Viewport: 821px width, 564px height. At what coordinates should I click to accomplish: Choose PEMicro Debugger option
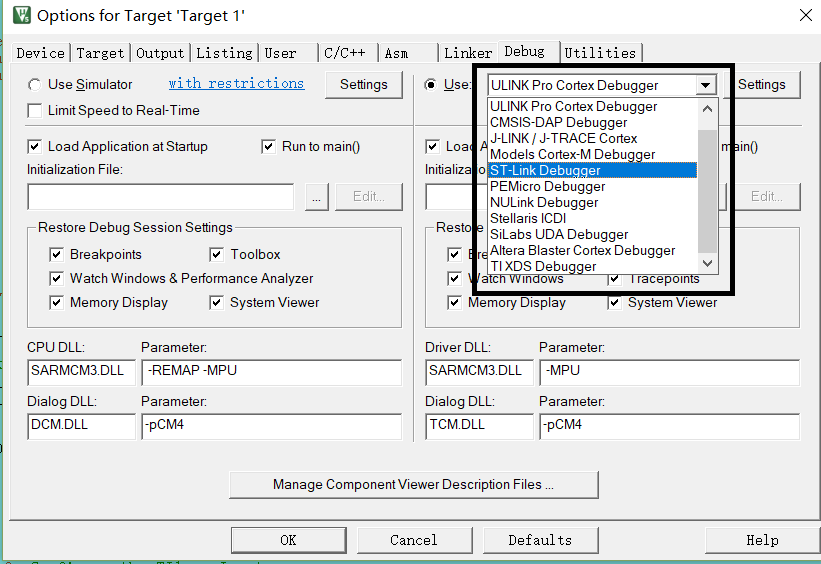(x=593, y=186)
